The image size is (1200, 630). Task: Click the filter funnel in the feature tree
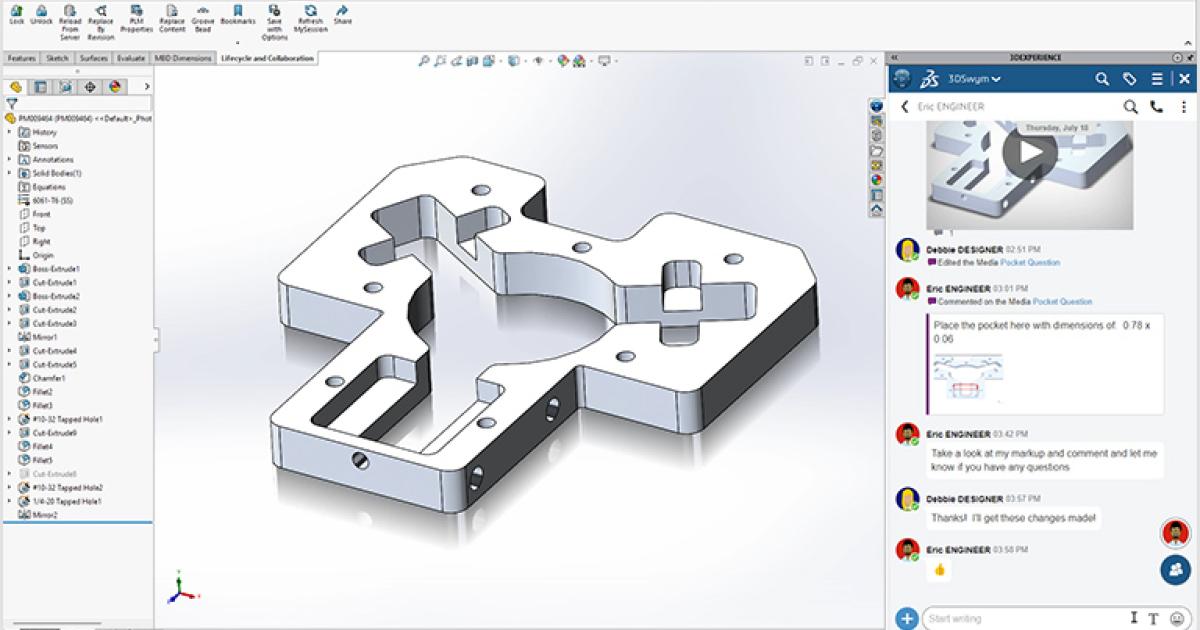pos(12,103)
